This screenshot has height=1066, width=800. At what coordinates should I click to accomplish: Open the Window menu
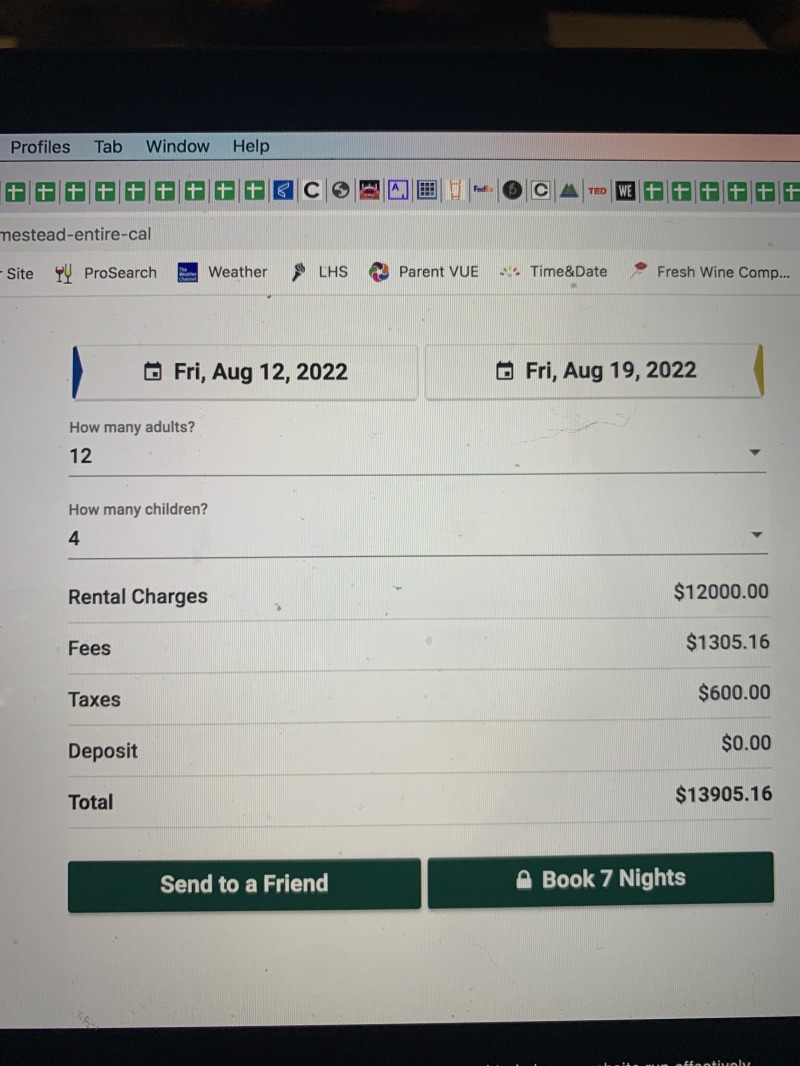(177, 146)
